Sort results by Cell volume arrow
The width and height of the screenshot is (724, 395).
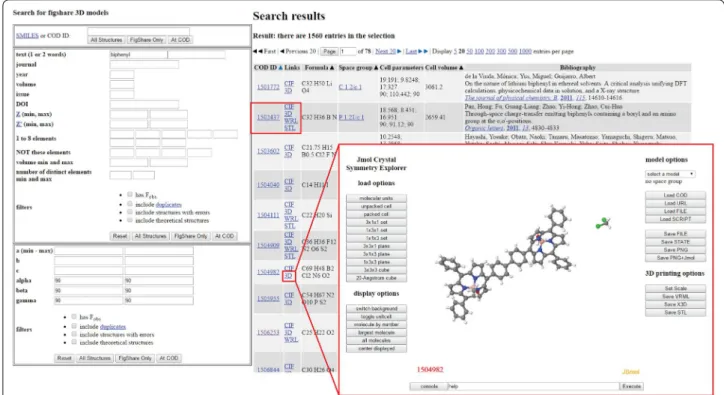(461, 67)
